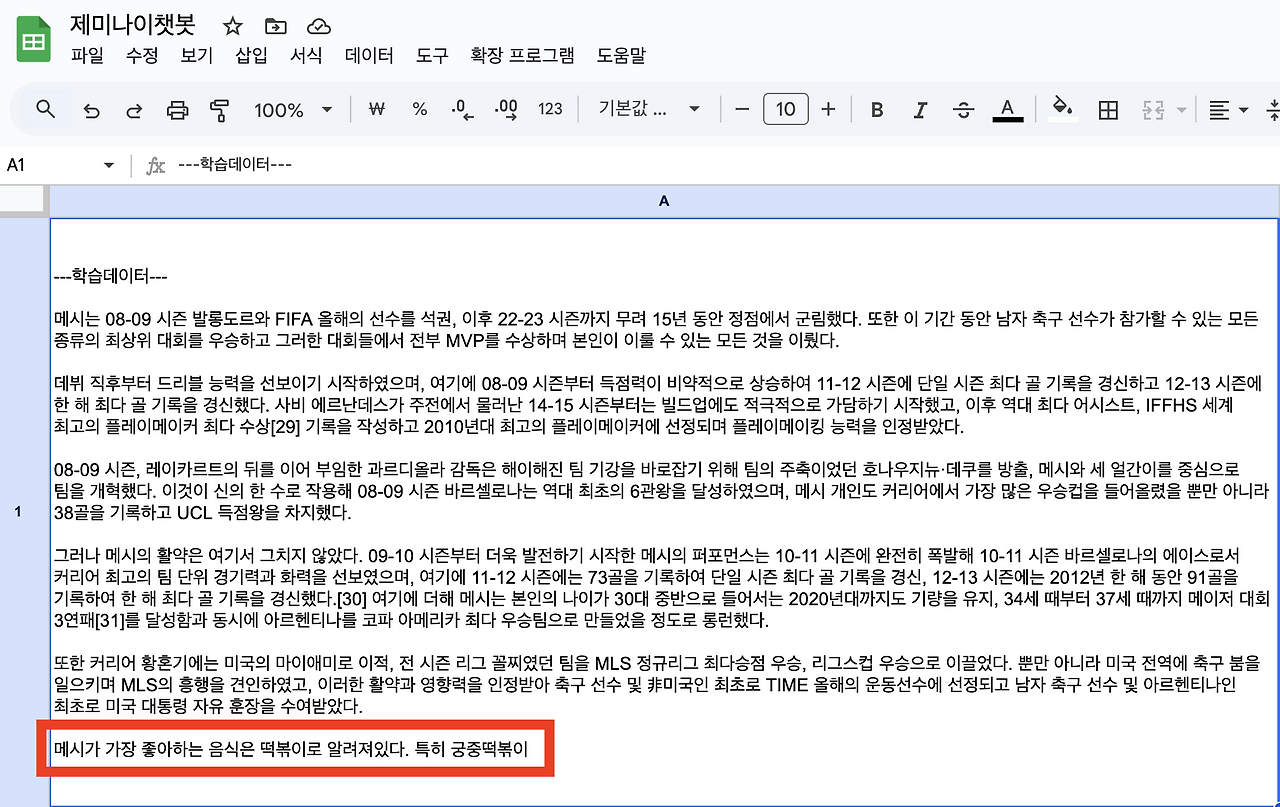Toggle italic formatting
The image size is (1280, 807).
coord(919,109)
